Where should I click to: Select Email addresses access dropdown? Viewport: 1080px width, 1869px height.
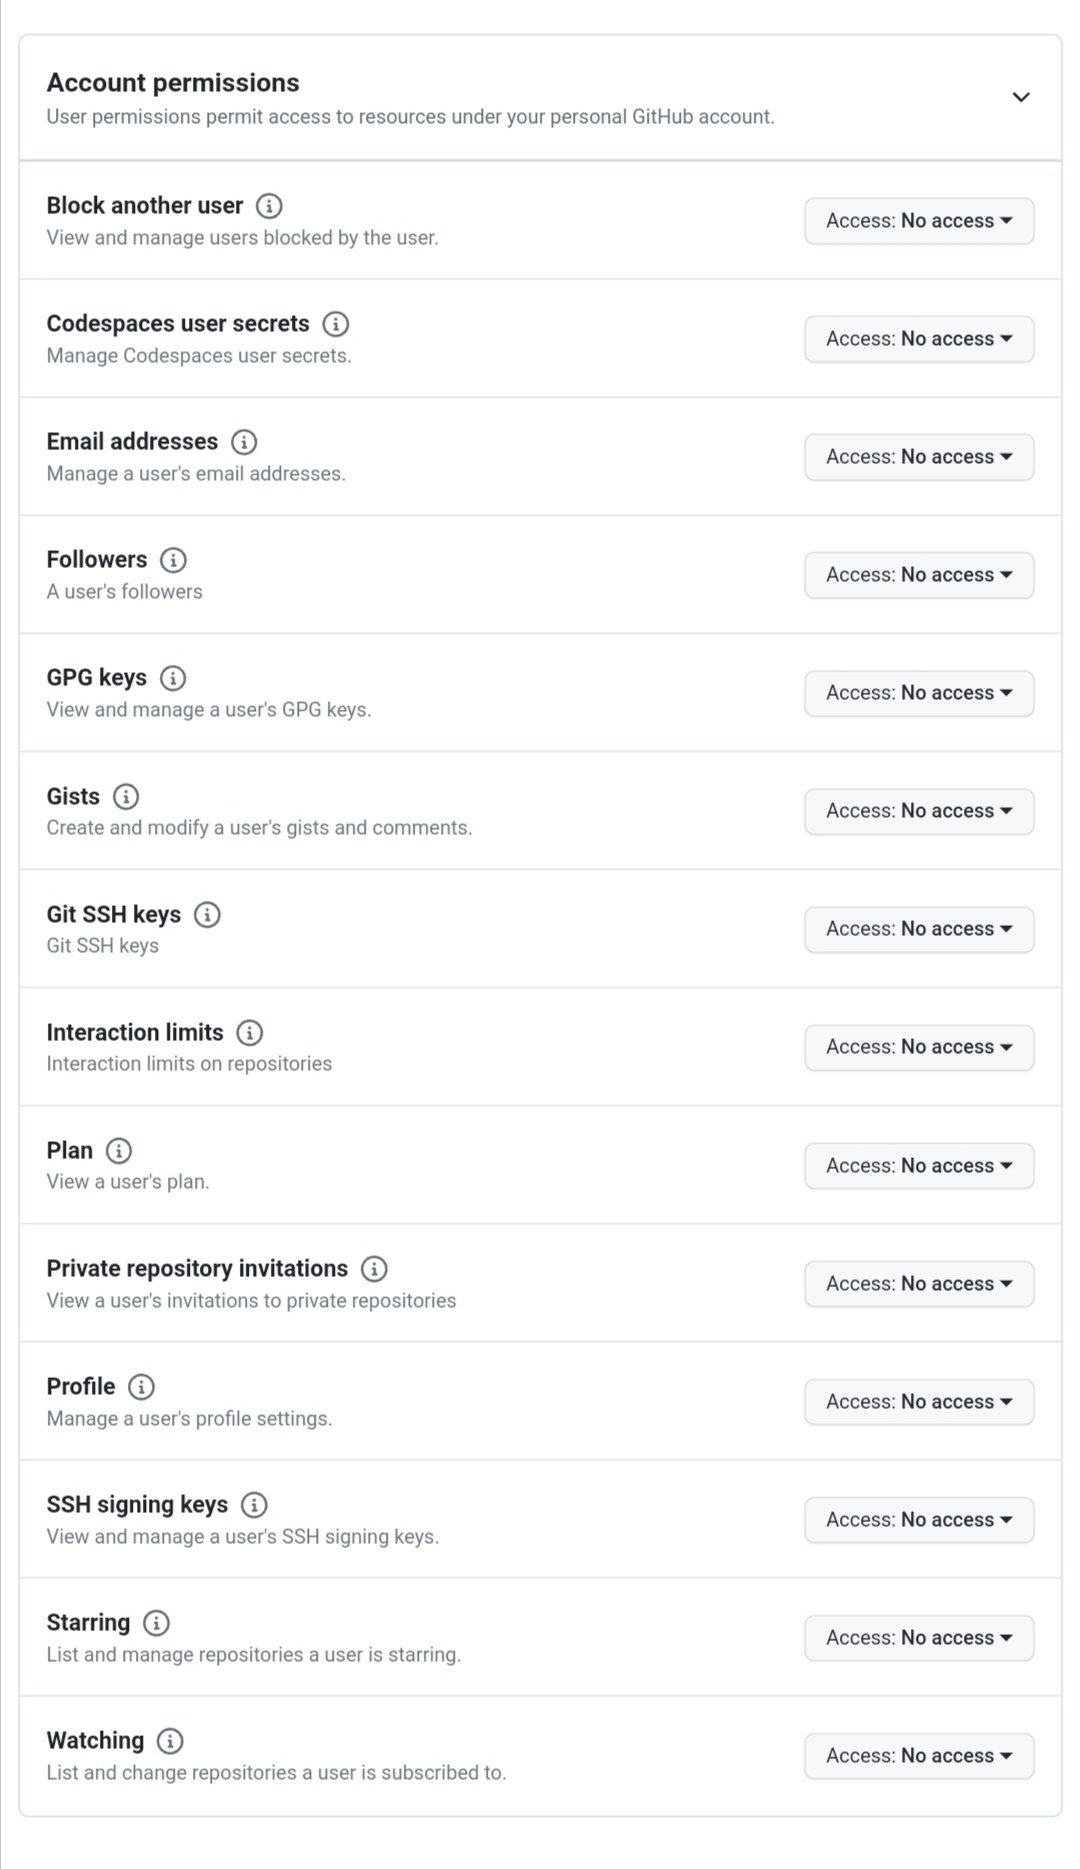coord(918,457)
